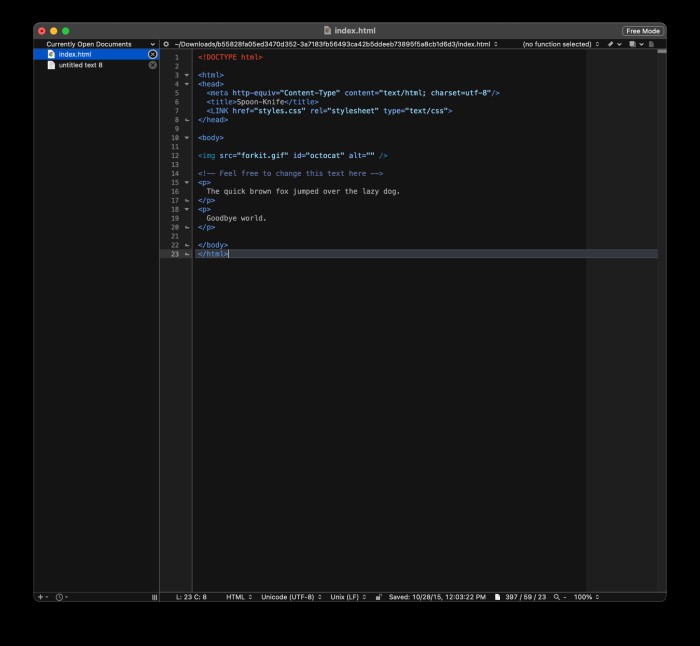Open the HTML language dropdown
Viewport: 700px width, 646px height.
coord(238,597)
